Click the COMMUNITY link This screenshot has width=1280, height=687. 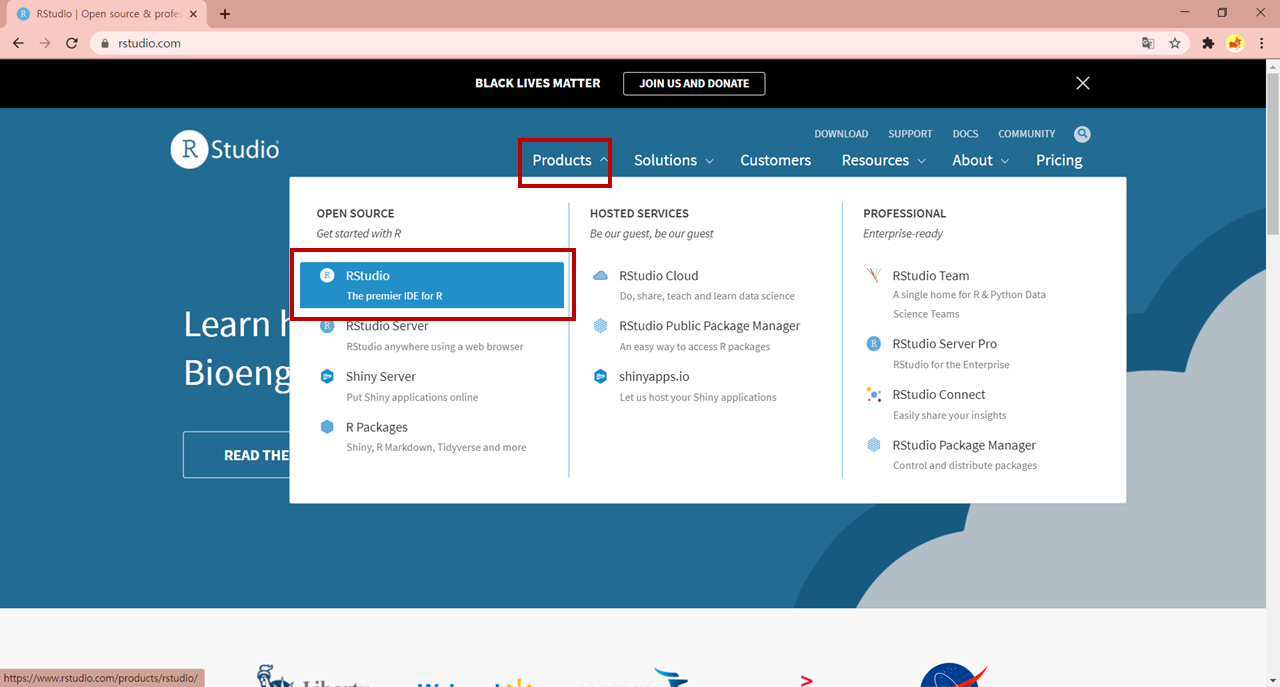pos(1026,134)
